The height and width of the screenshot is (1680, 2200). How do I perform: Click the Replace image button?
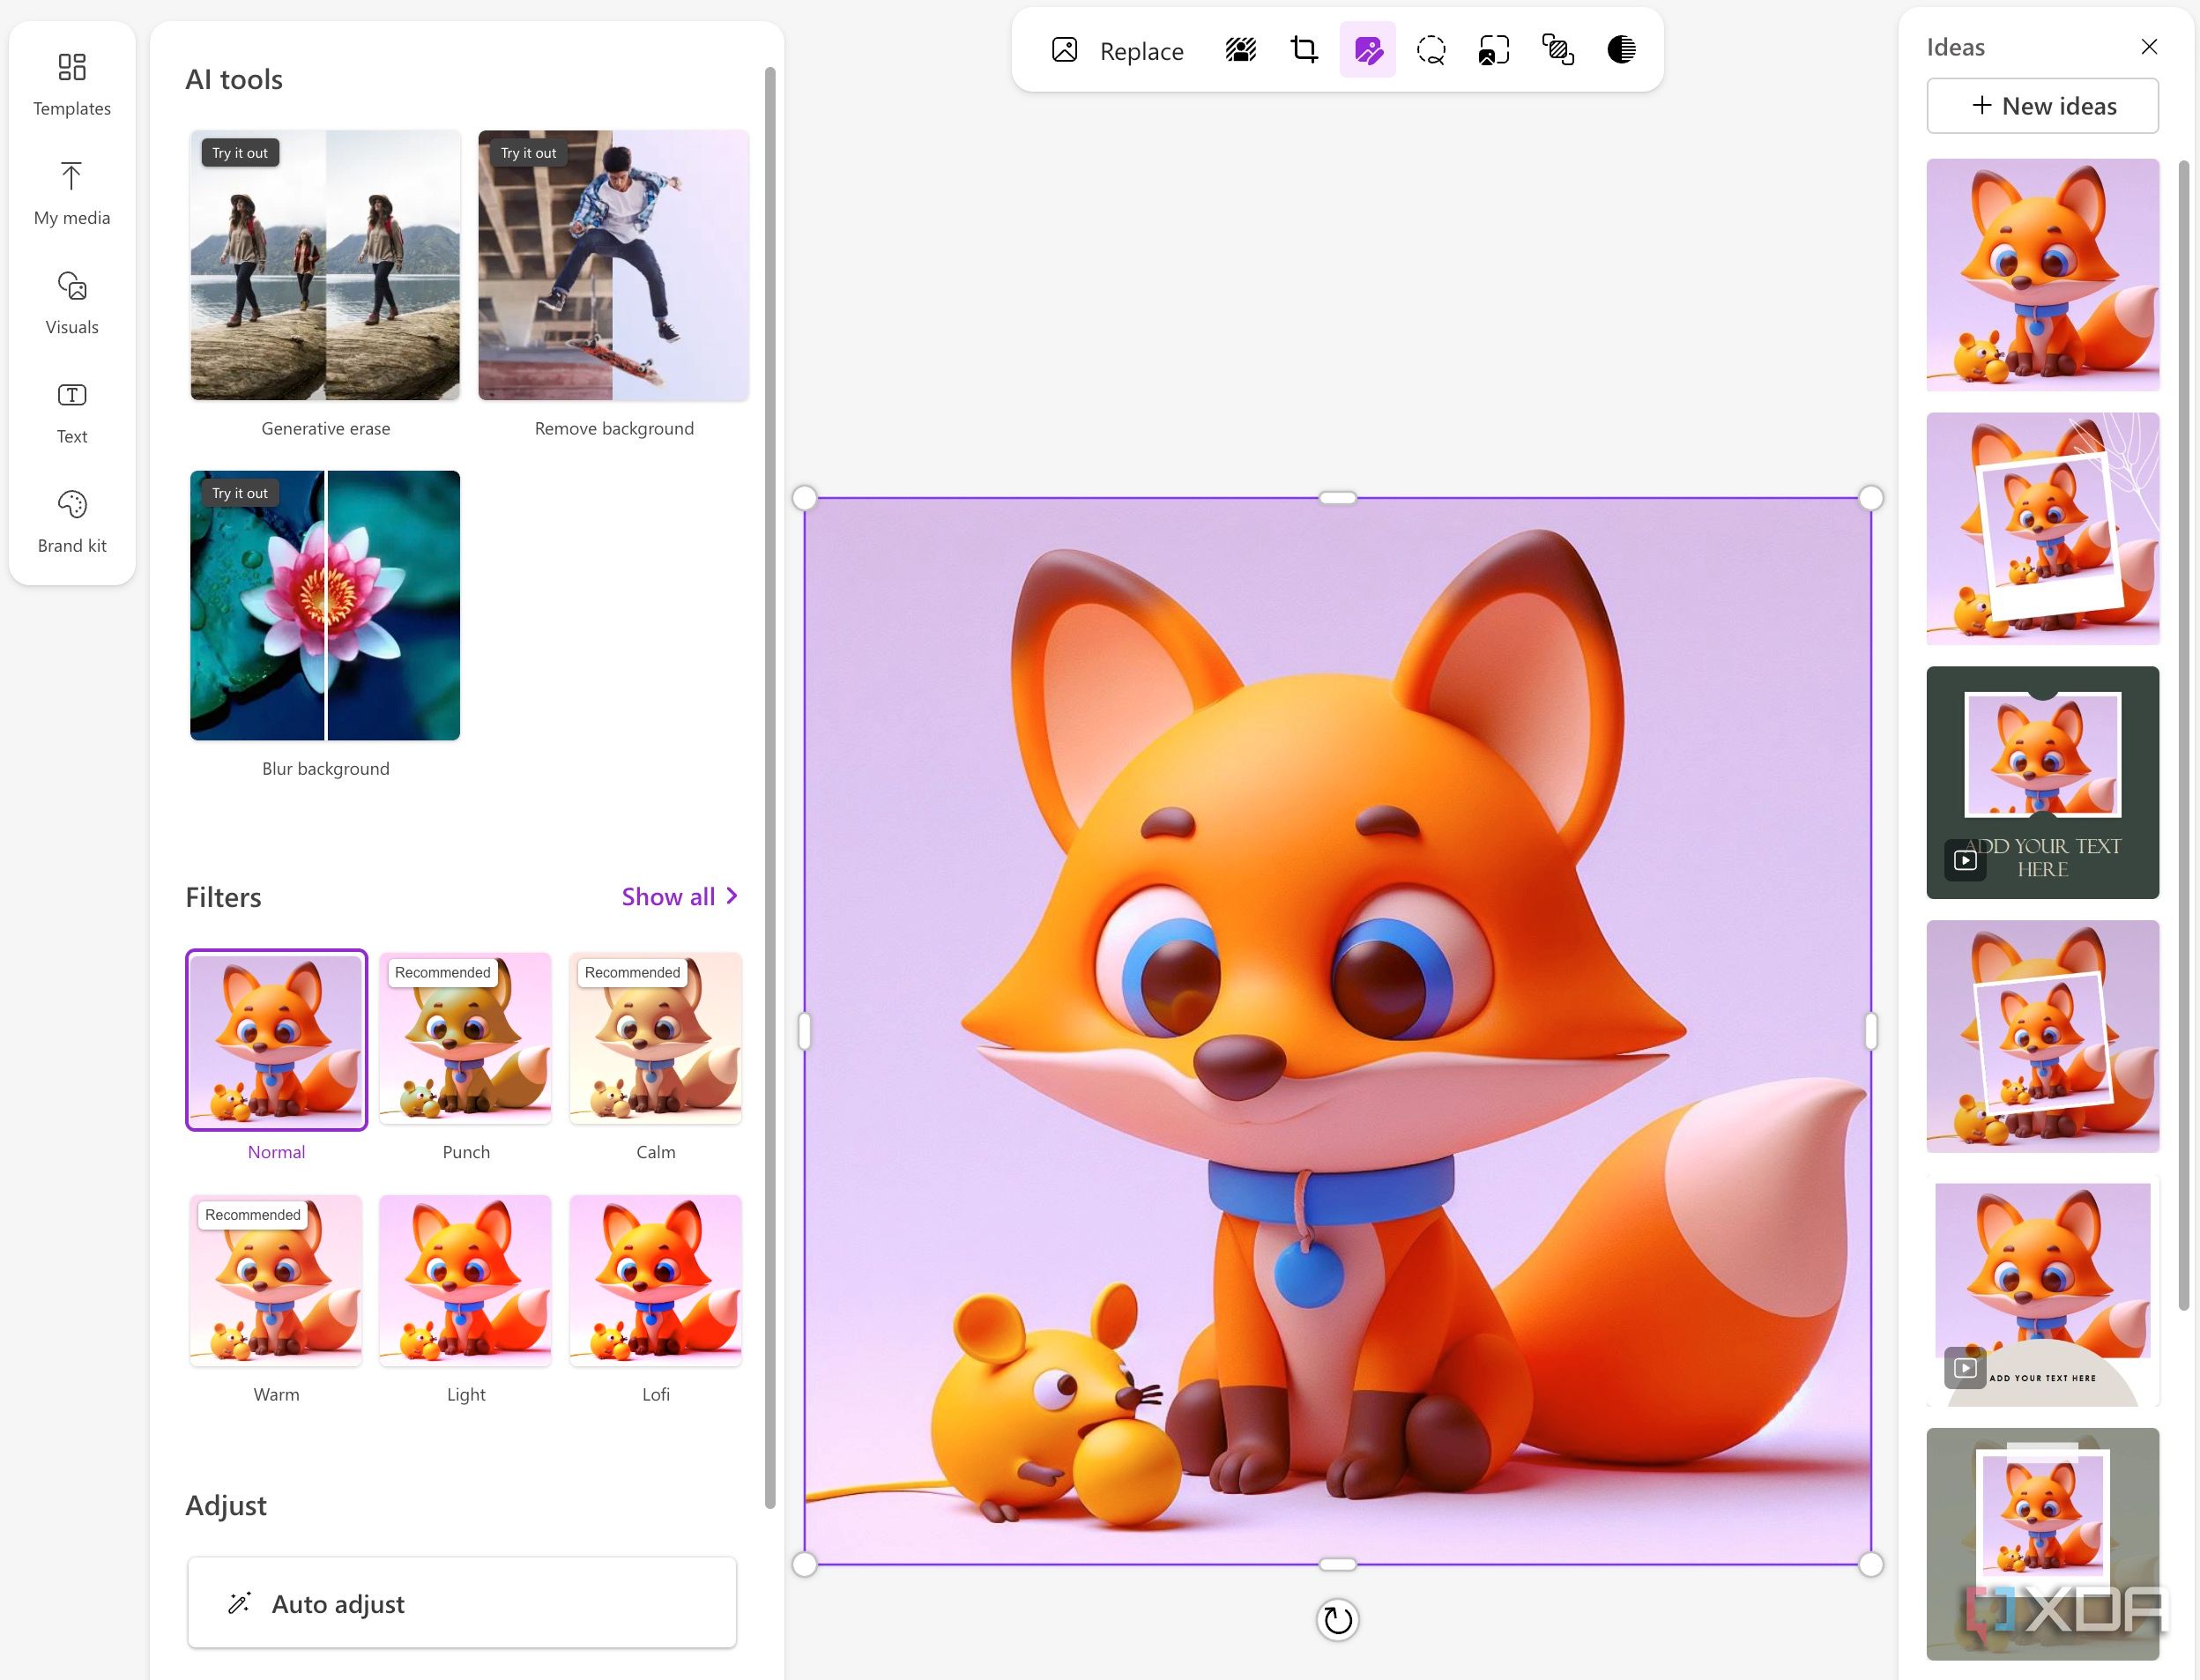coord(1117,50)
